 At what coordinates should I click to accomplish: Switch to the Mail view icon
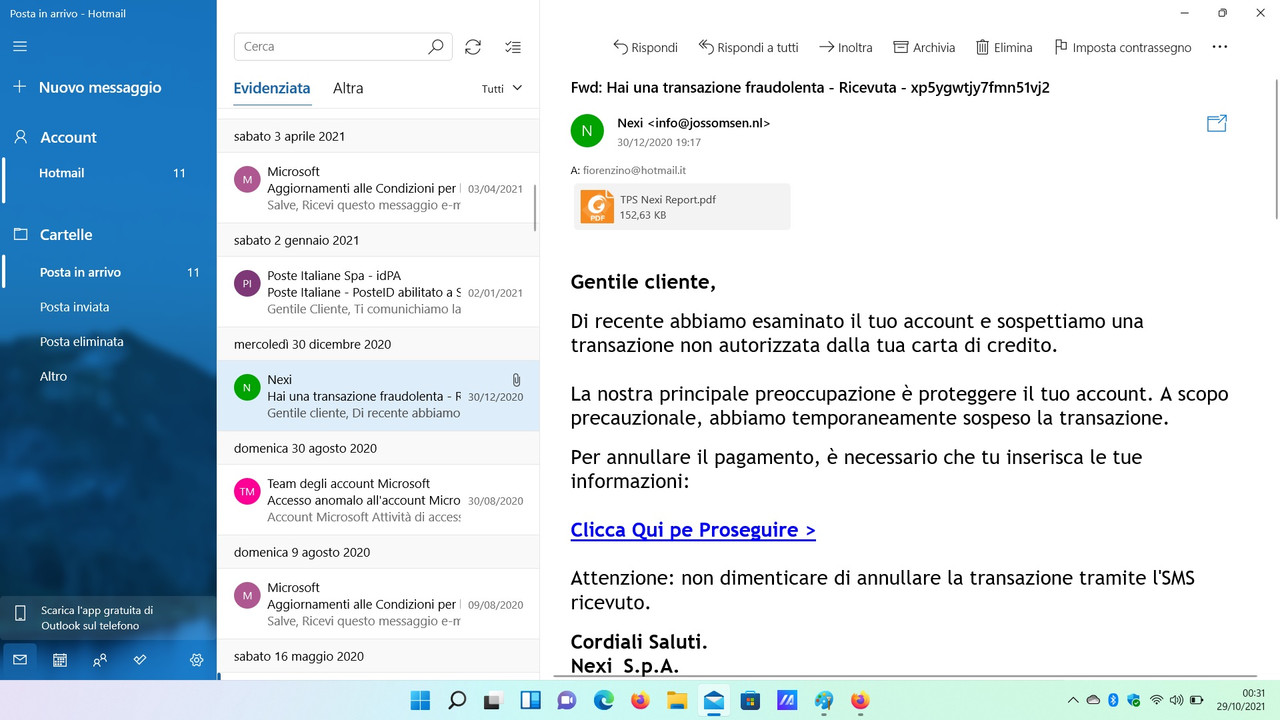[x=20, y=660]
